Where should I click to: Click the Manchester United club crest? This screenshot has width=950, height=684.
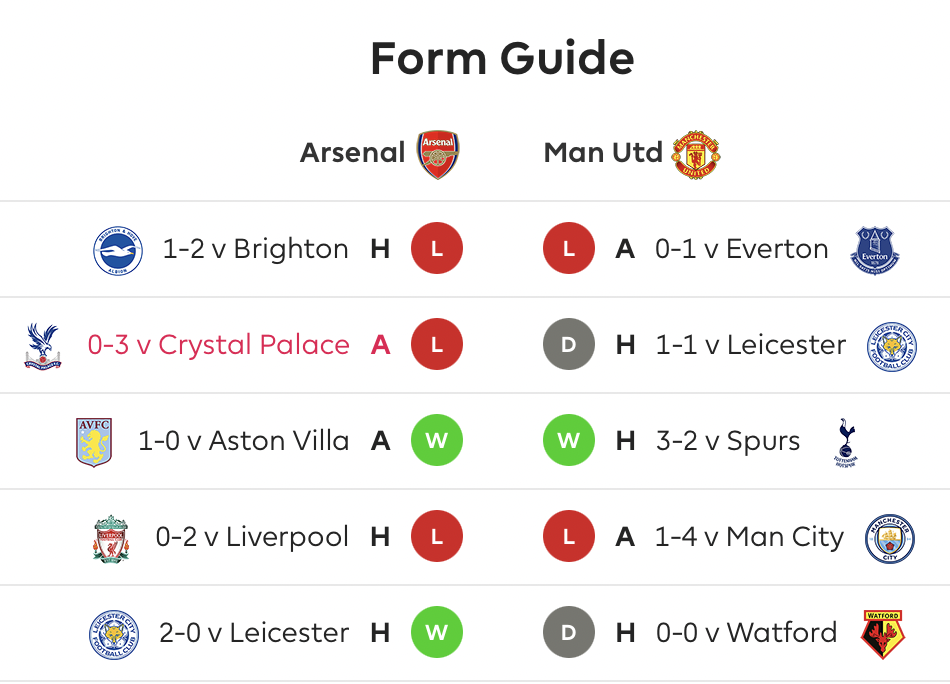(x=696, y=154)
